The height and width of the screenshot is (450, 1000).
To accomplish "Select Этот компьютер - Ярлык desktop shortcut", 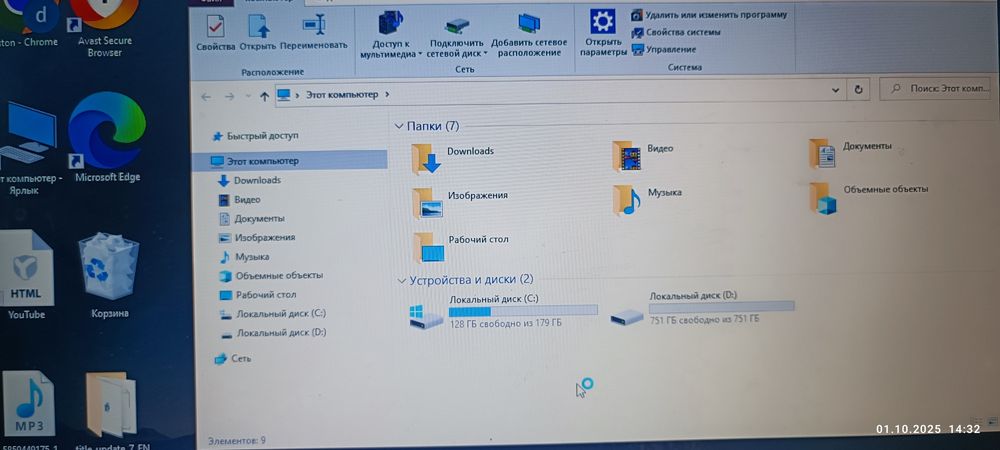I will coord(29,148).
